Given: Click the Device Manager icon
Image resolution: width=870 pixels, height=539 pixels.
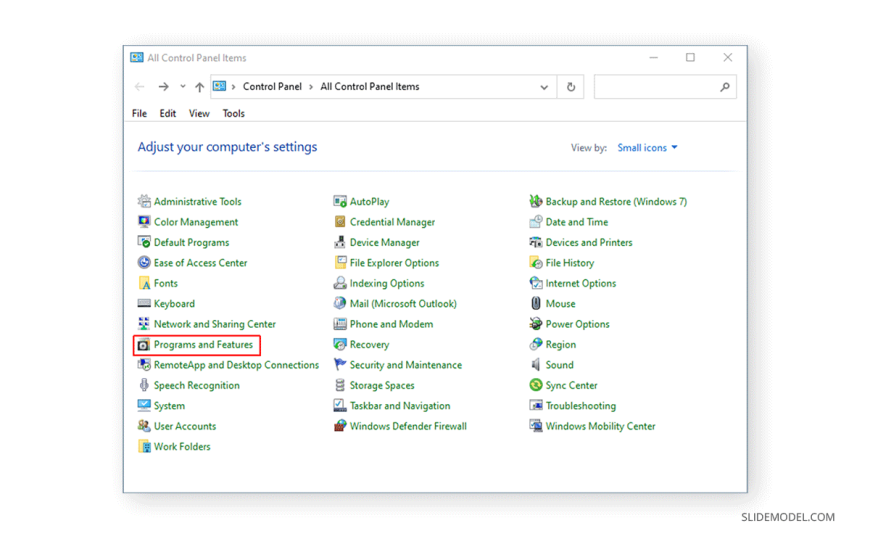Looking at the screenshot, I should pos(340,242).
